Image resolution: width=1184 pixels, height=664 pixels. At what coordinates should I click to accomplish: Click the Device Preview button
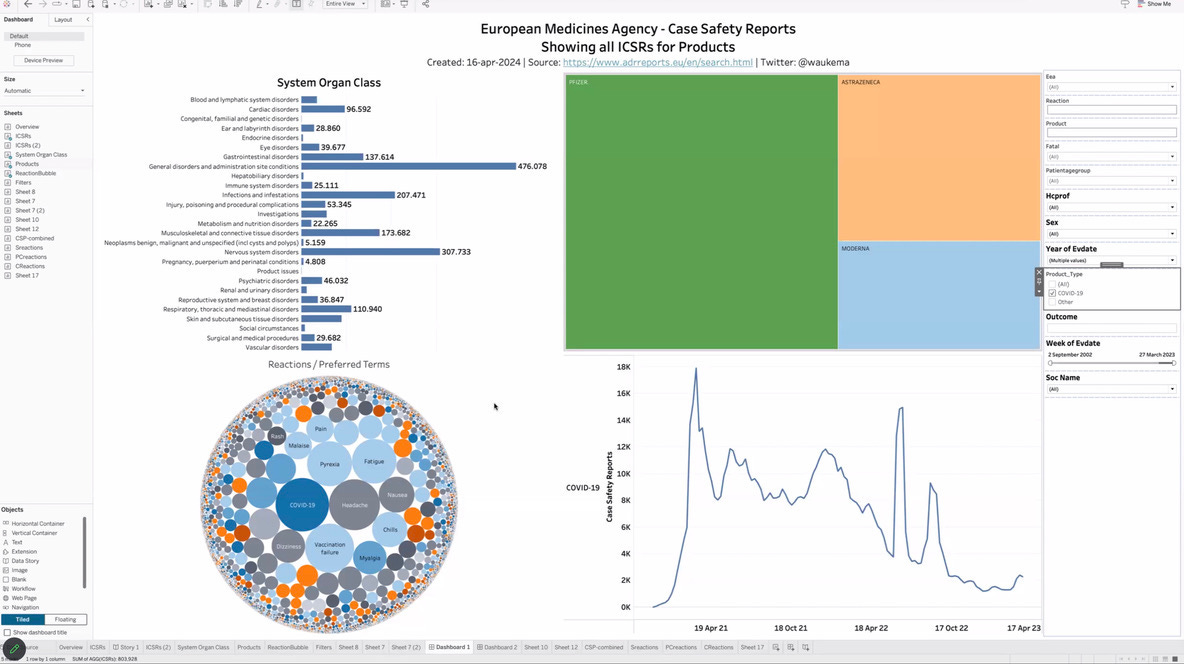(43, 60)
